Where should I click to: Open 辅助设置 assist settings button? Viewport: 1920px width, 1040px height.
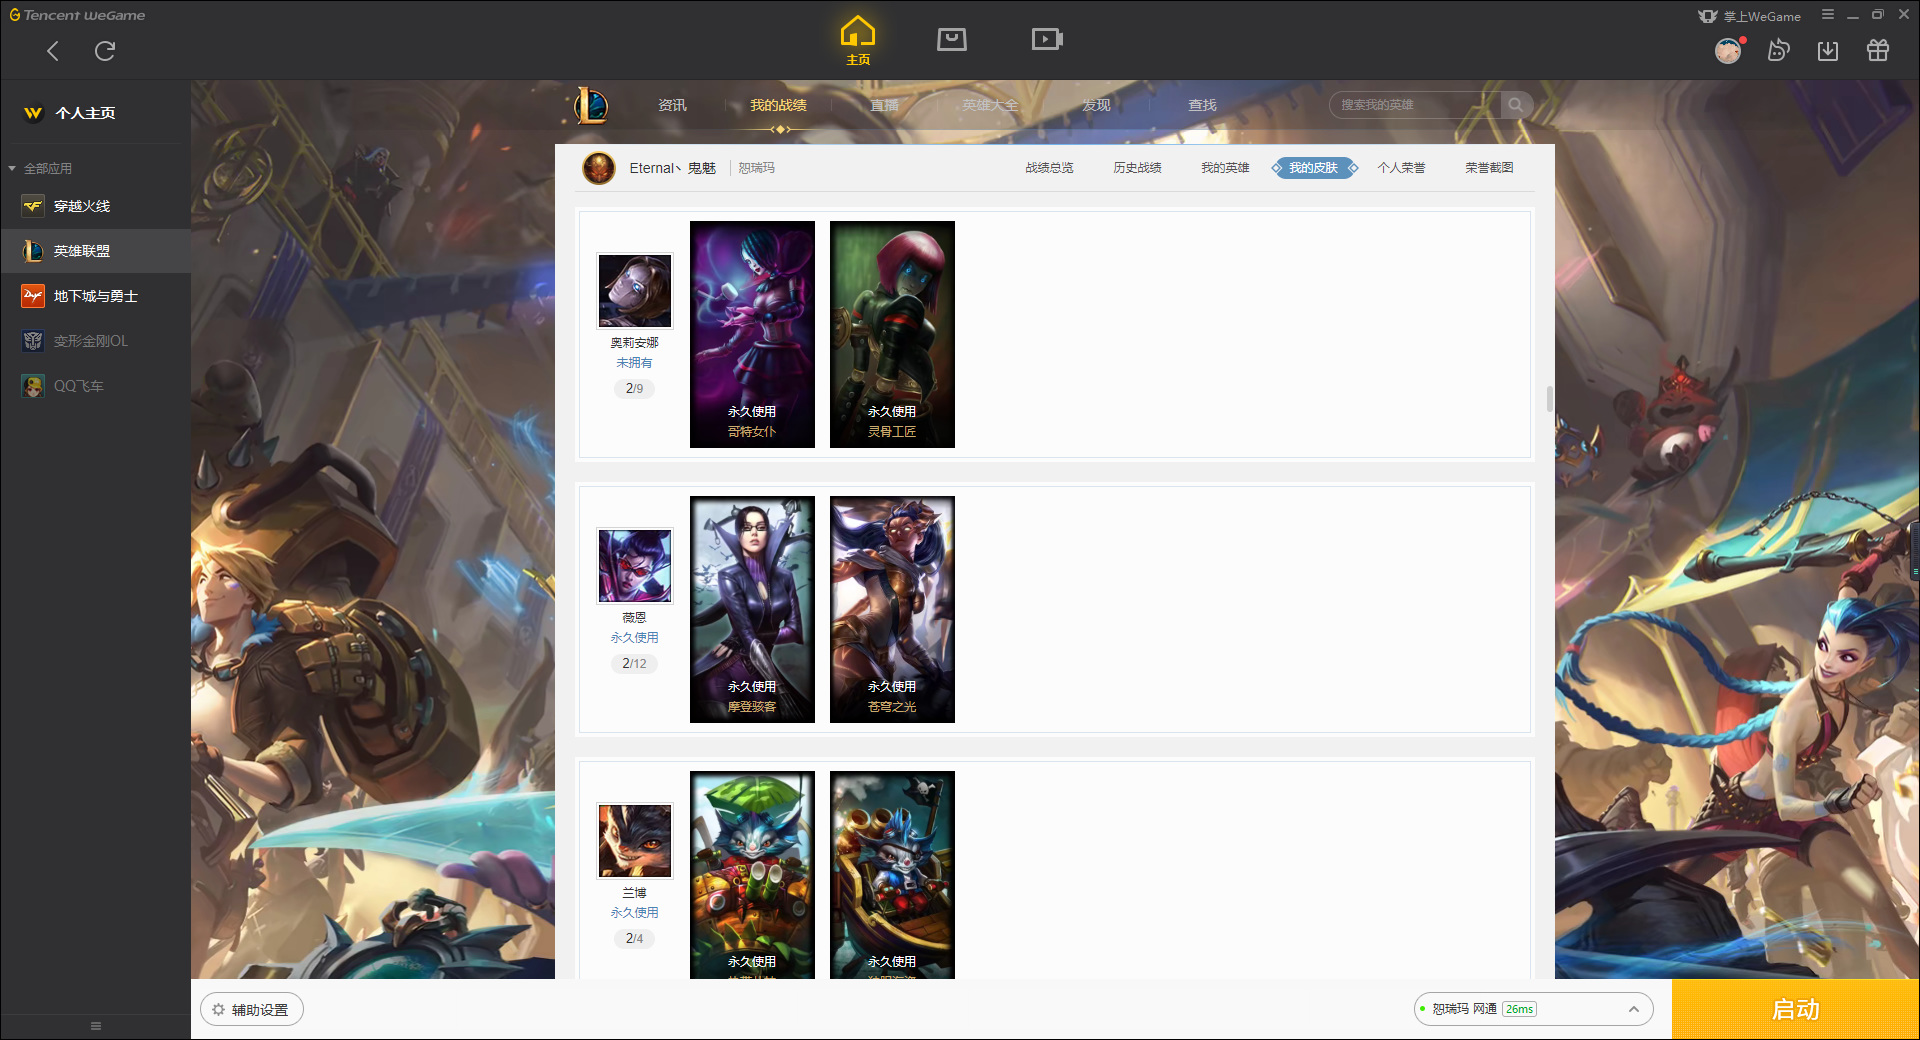click(x=252, y=1010)
